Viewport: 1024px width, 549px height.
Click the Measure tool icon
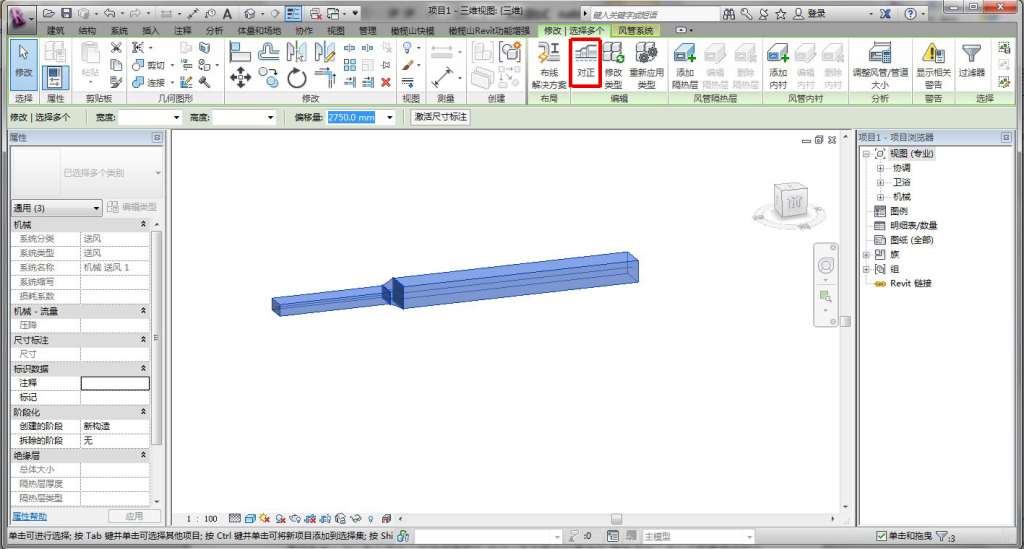(x=443, y=78)
